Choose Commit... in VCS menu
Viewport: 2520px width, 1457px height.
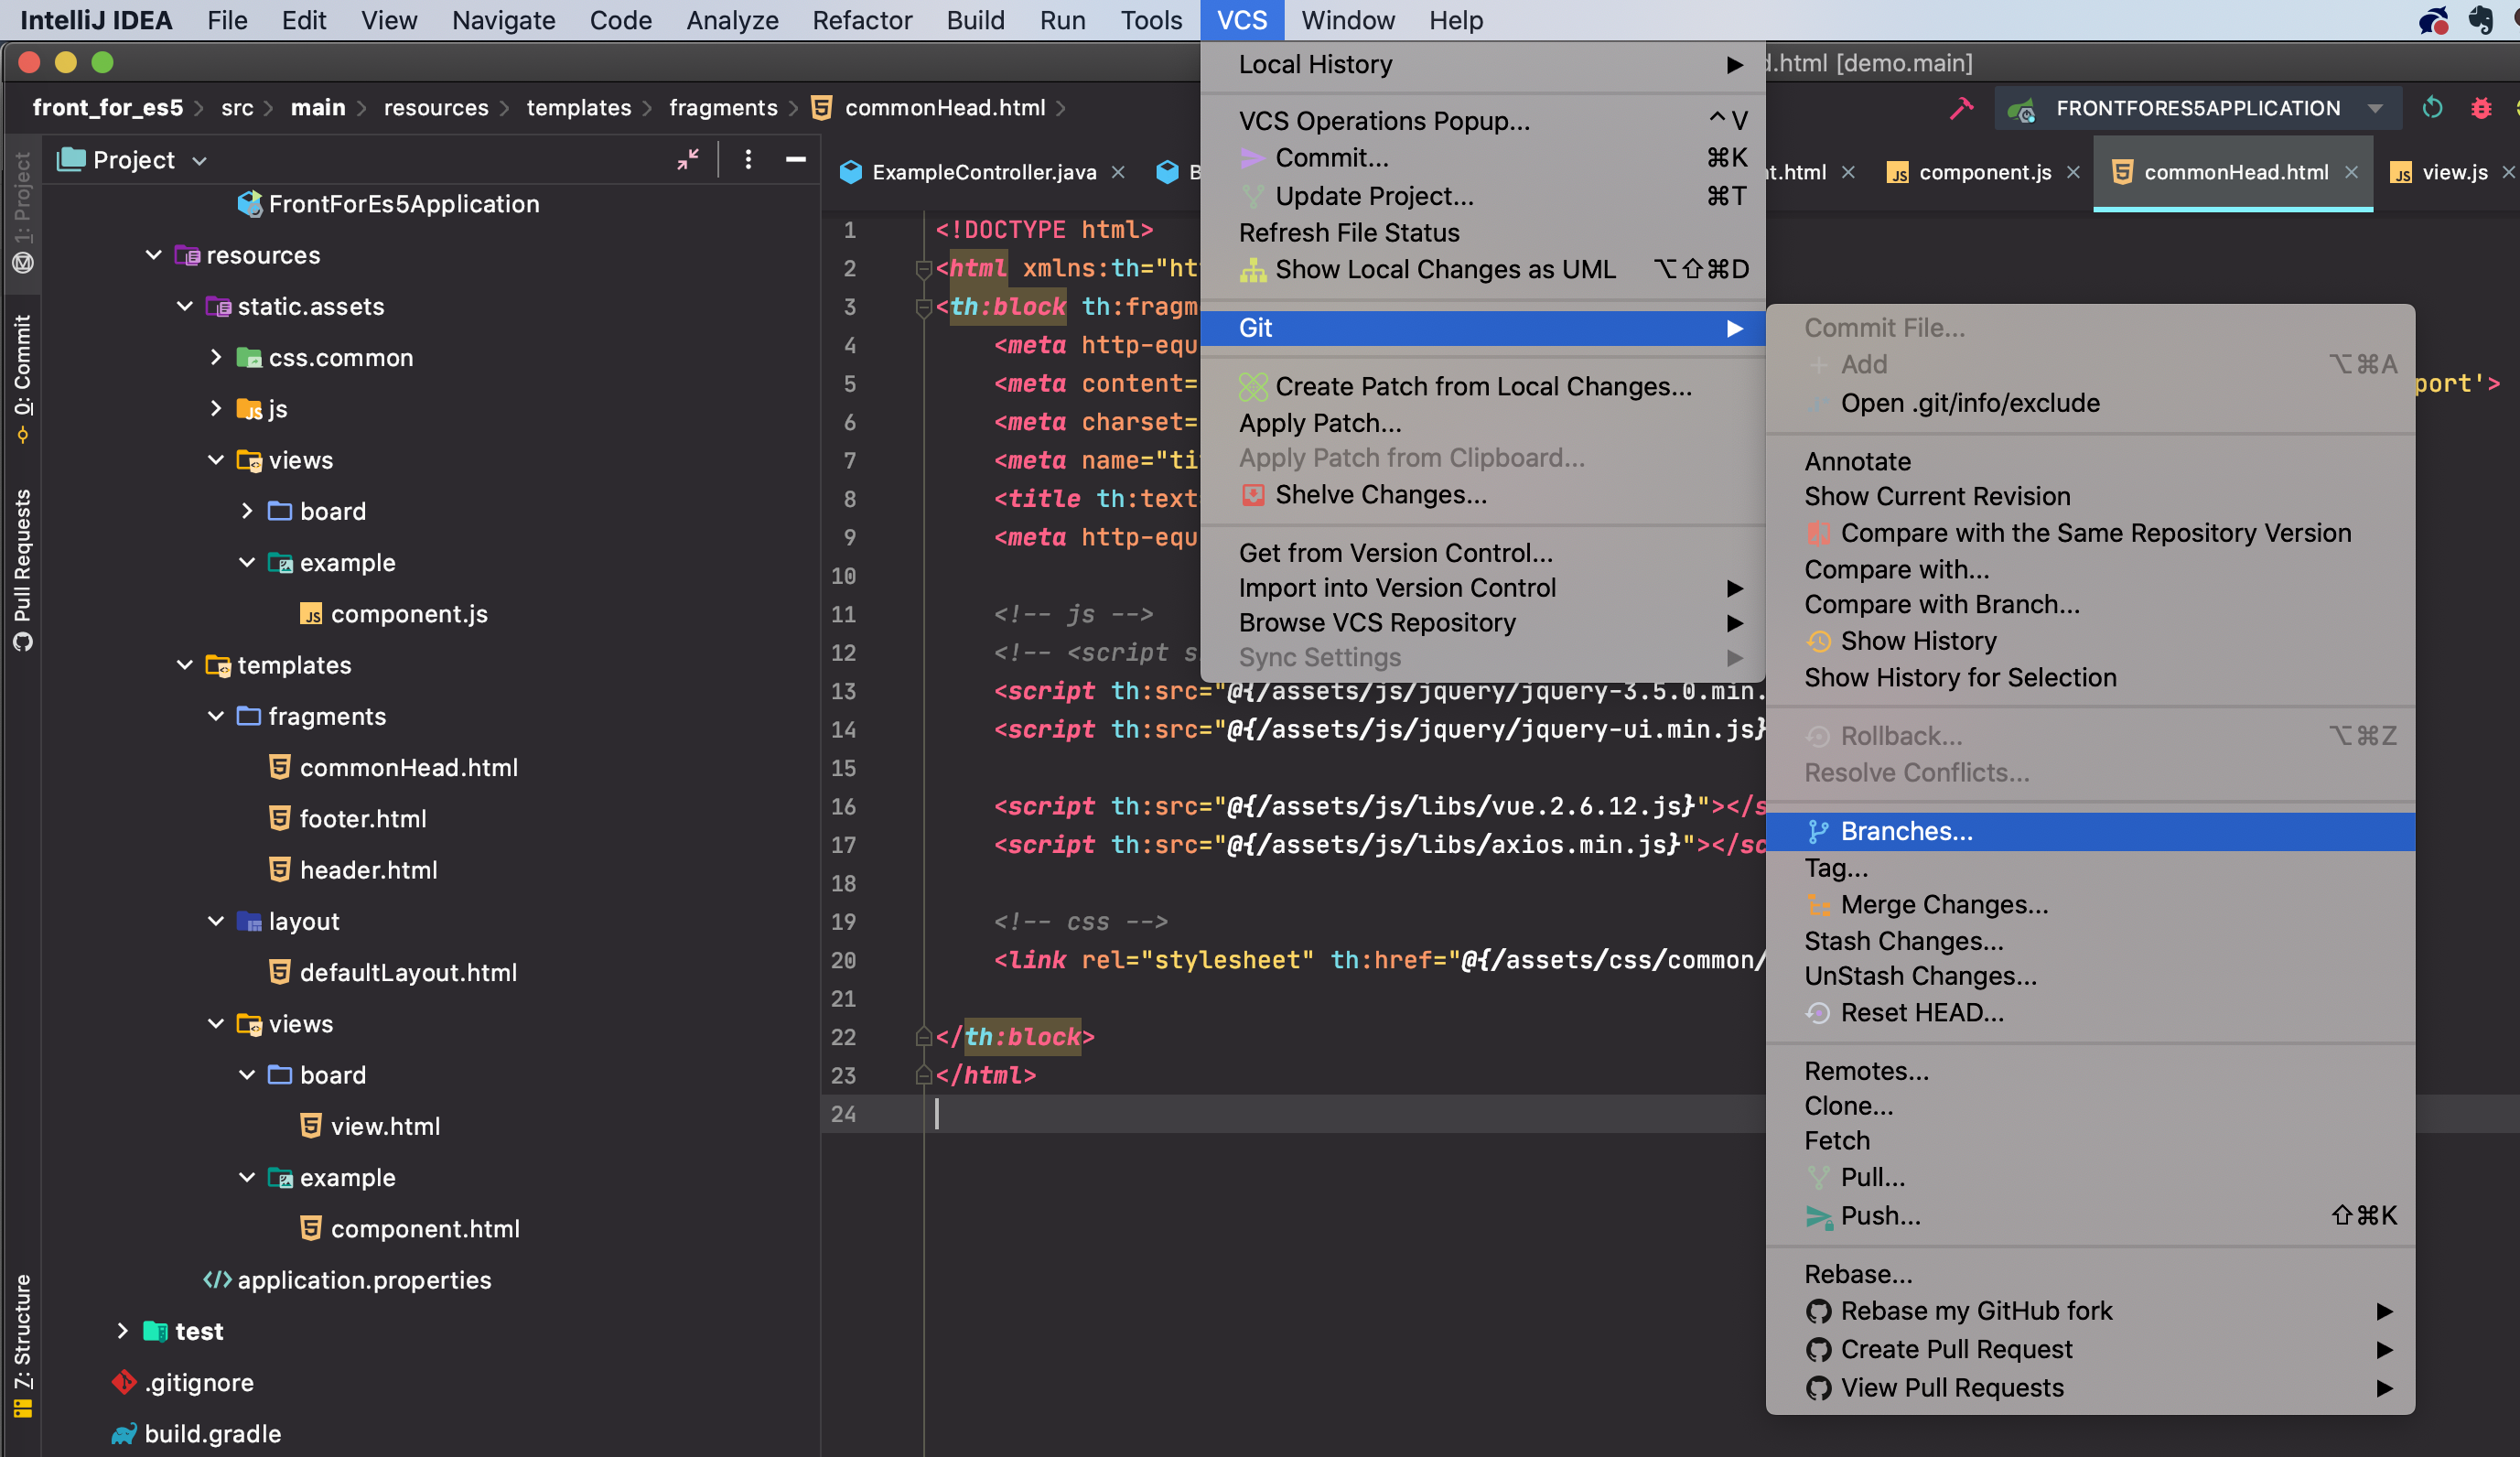tap(1482, 157)
